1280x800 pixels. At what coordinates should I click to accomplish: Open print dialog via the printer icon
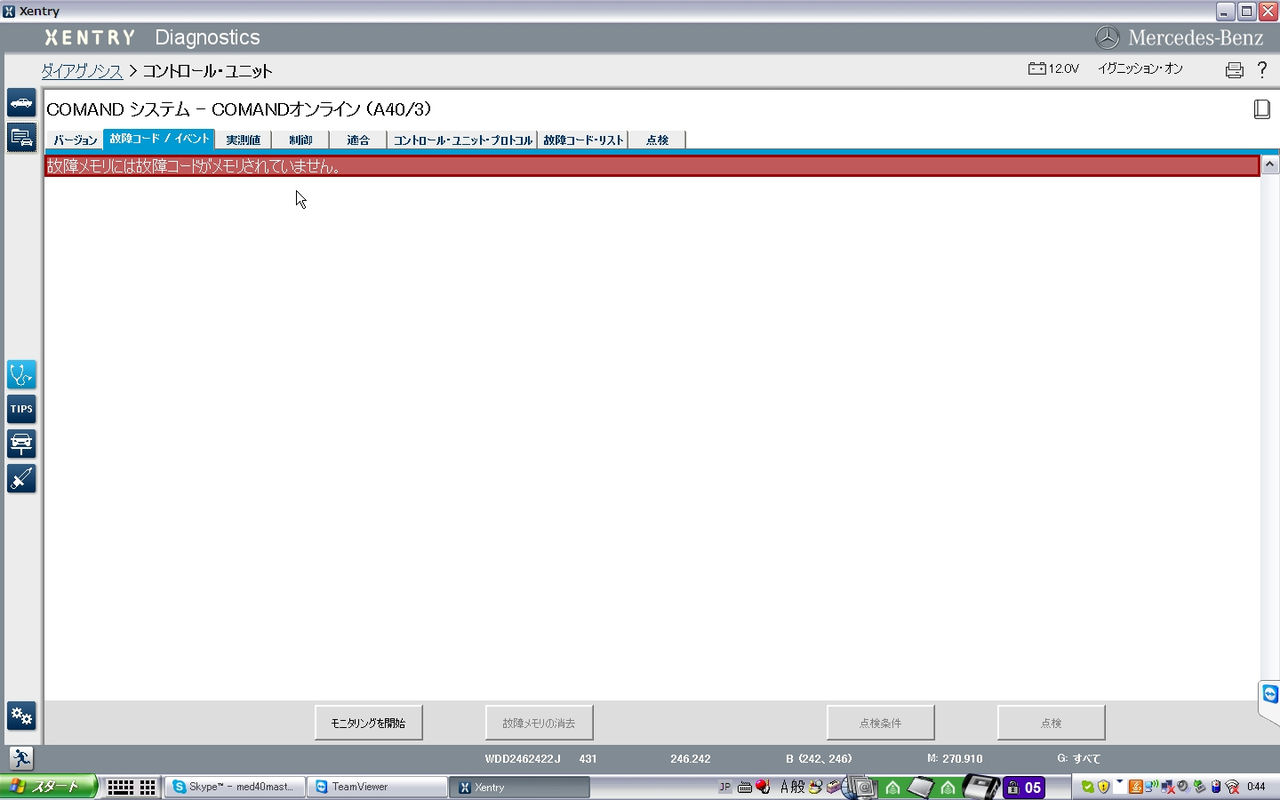1234,69
